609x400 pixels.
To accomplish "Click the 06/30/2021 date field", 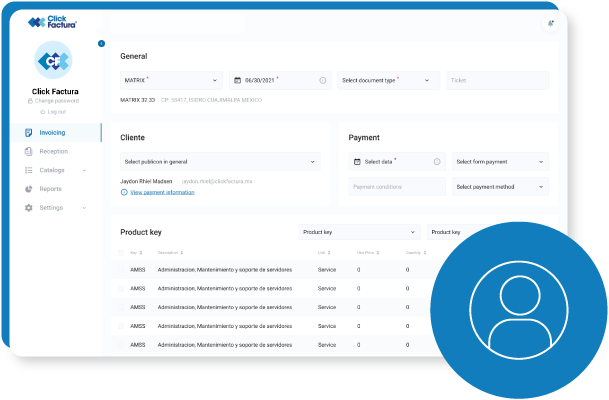I will coord(280,80).
